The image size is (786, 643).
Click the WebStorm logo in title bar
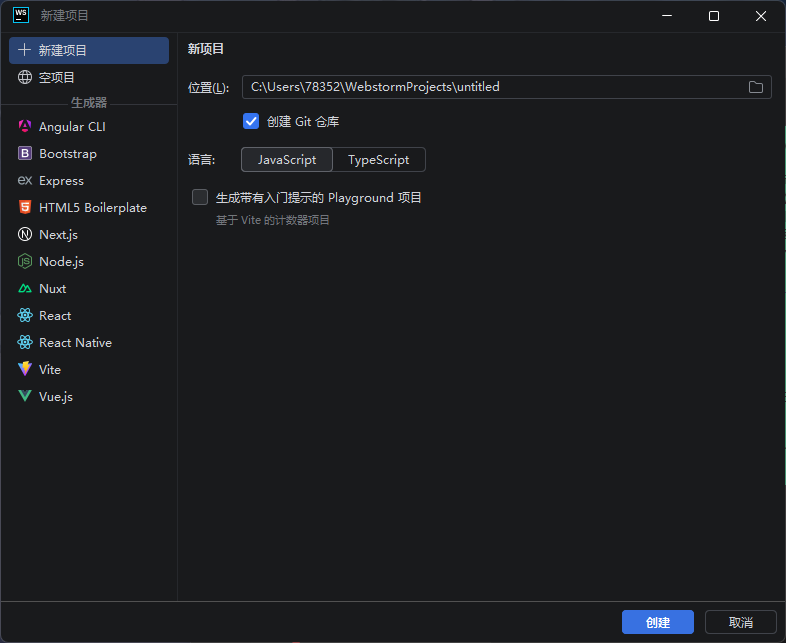(x=21, y=15)
